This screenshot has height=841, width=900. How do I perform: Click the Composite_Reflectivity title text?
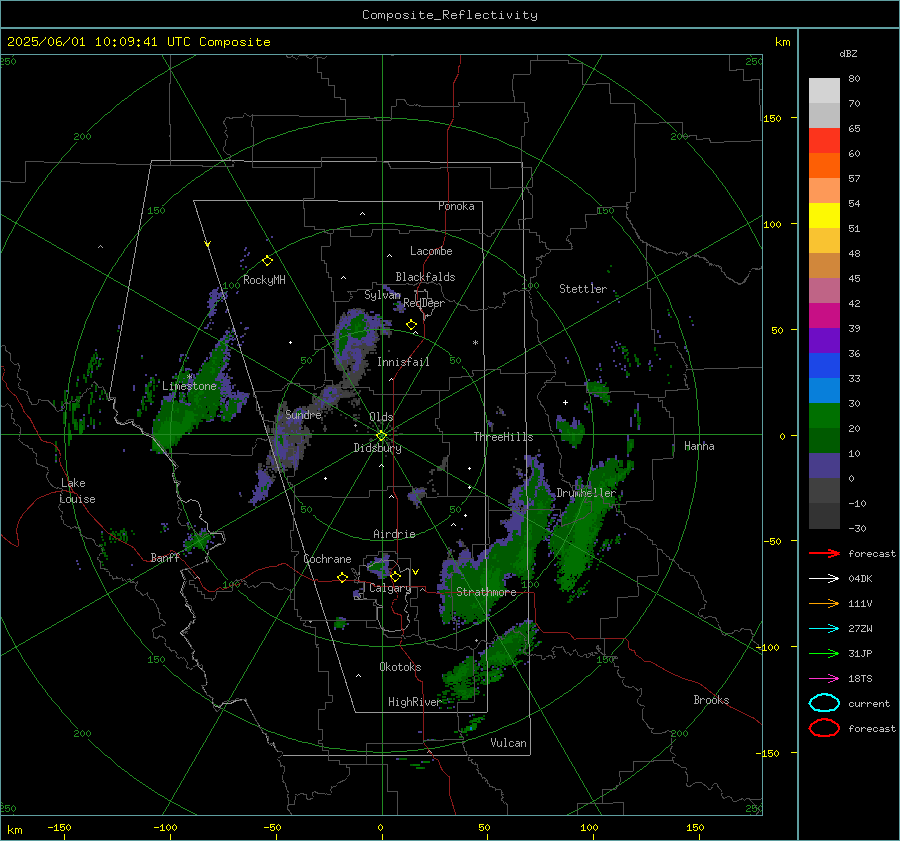(x=450, y=15)
